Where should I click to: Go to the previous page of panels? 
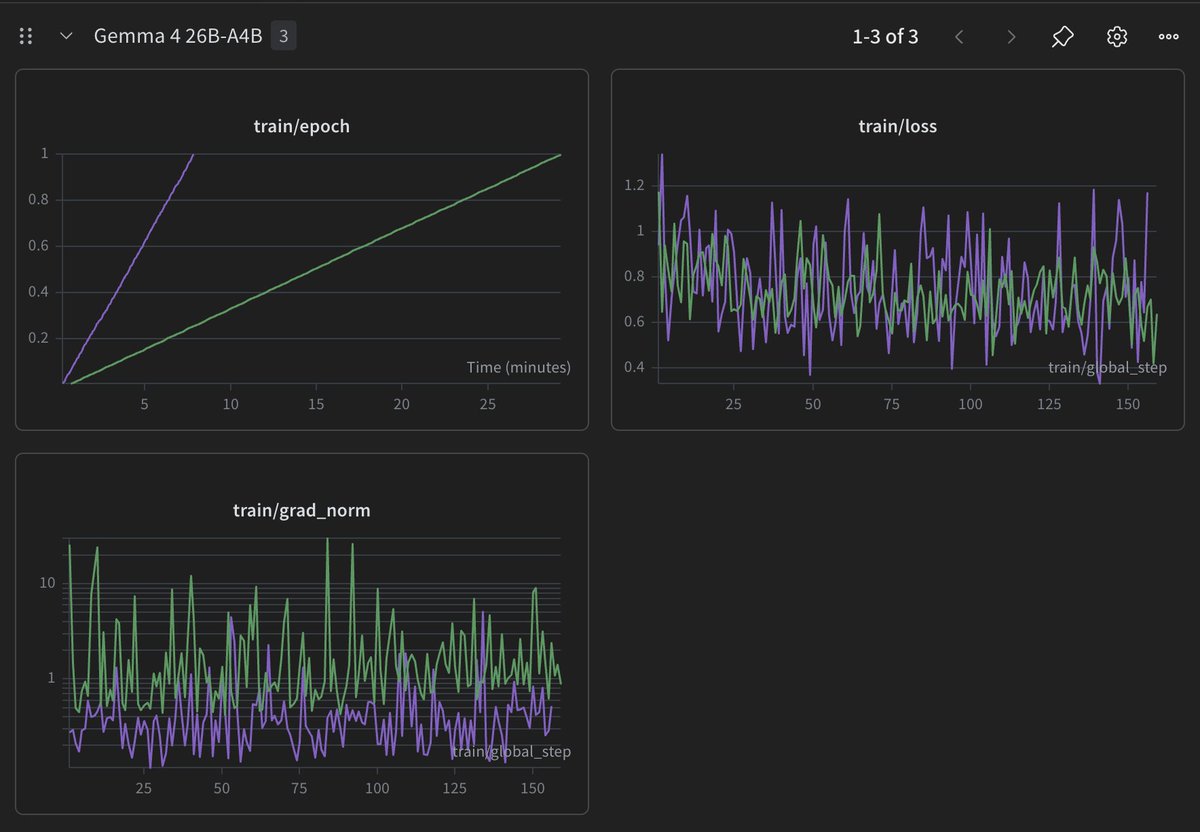959,37
